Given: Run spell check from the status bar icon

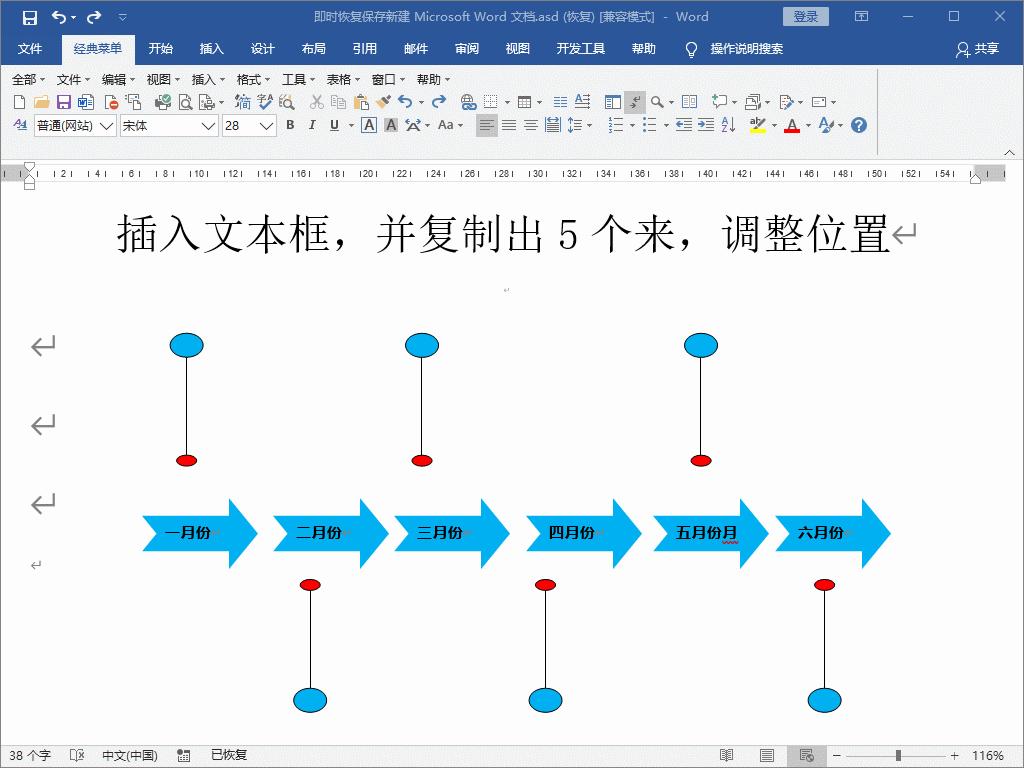Looking at the screenshot, I should tap(79, 756).
